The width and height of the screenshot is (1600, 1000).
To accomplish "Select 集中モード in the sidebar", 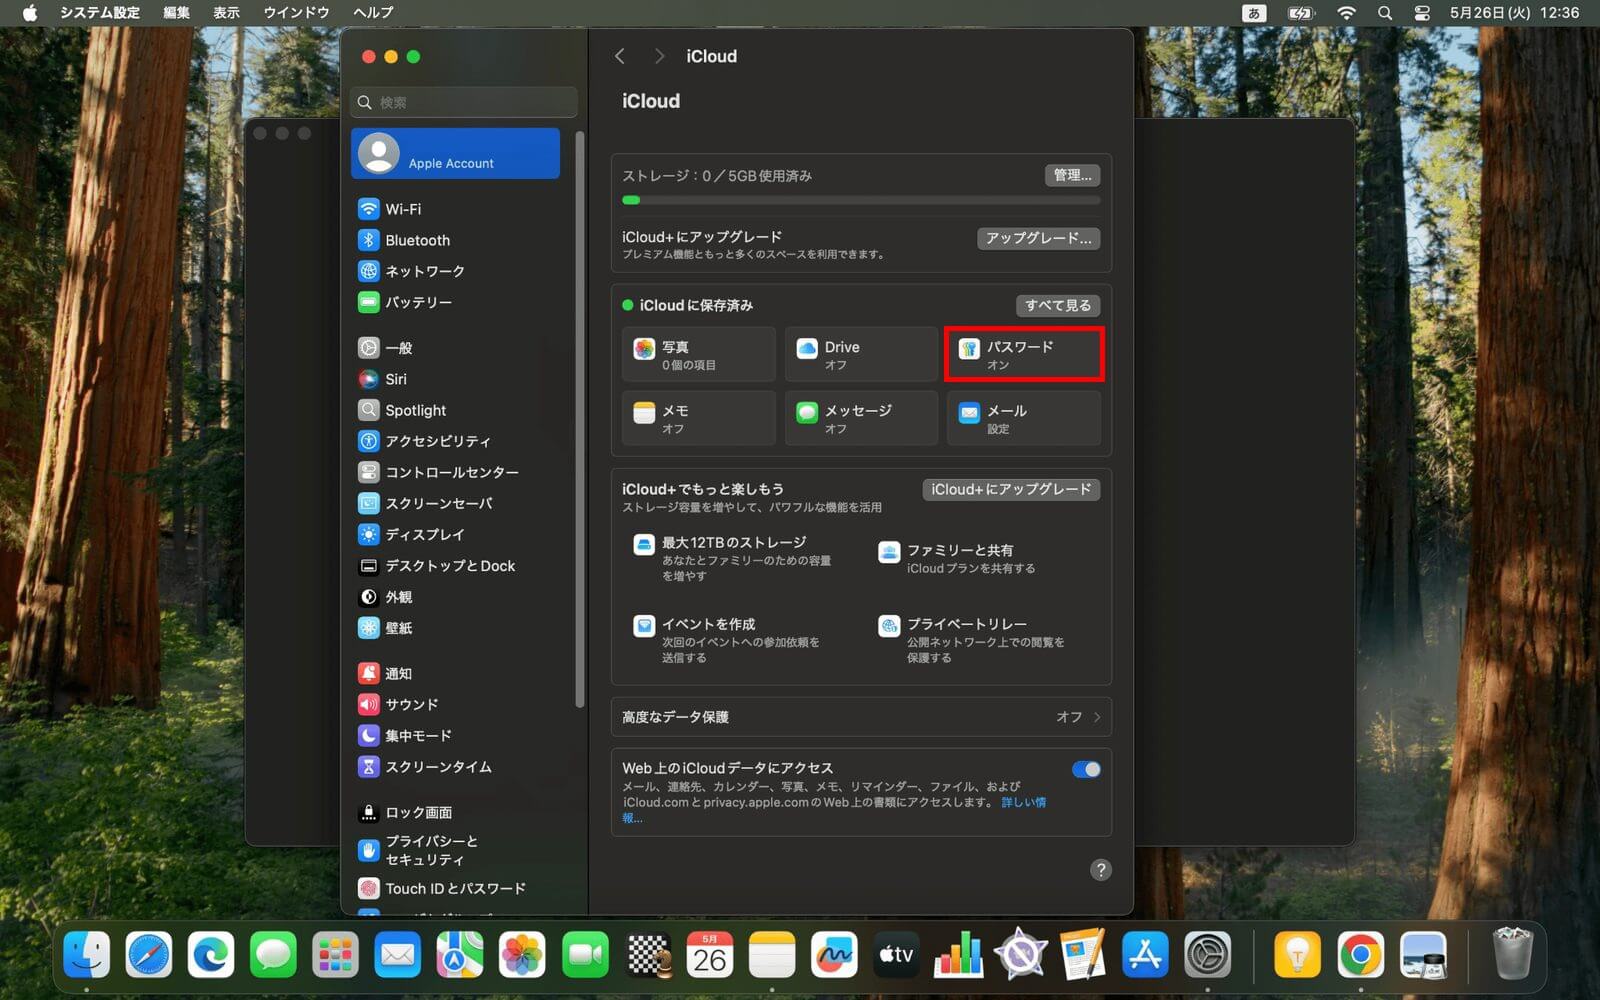I will click(455, 735).
